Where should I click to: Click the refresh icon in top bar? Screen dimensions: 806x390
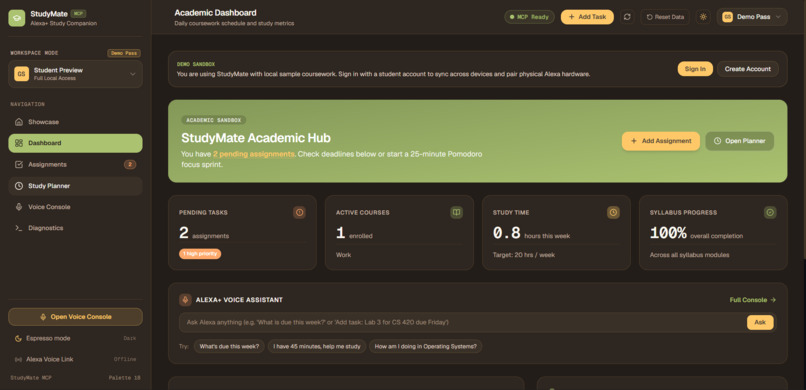tap(627, 17)
